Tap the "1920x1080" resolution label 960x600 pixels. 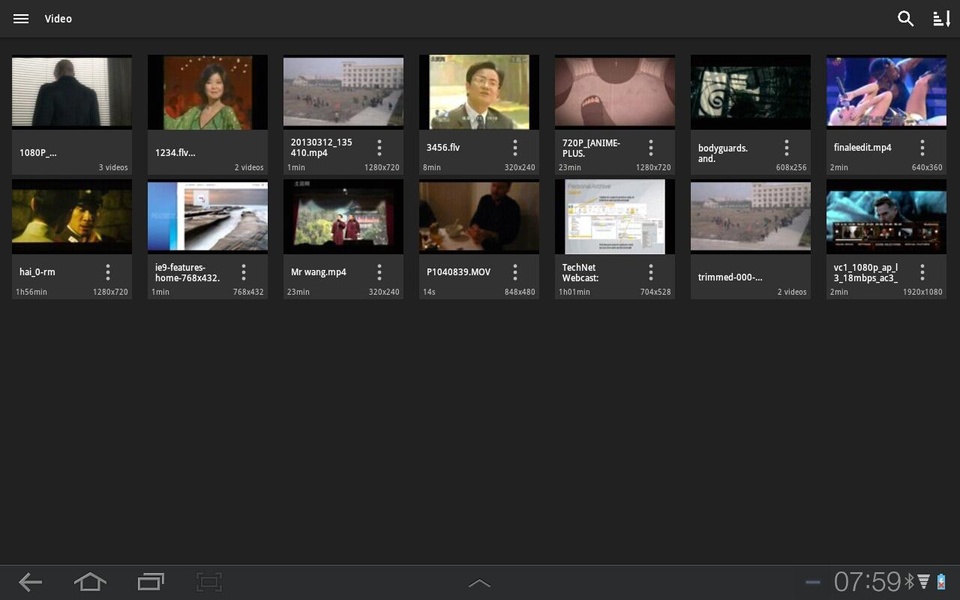[923, 292]
